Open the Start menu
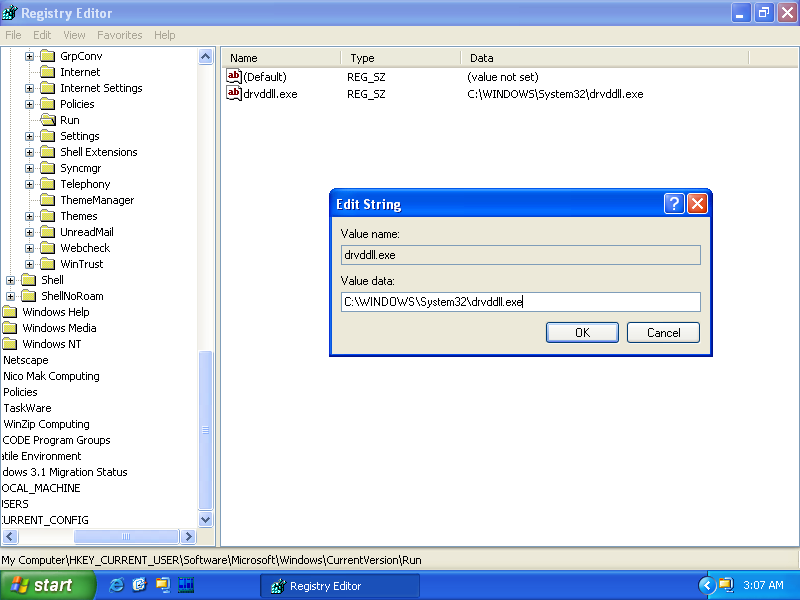This screenshot has height=600, width=800. click(x=47, y=585)
